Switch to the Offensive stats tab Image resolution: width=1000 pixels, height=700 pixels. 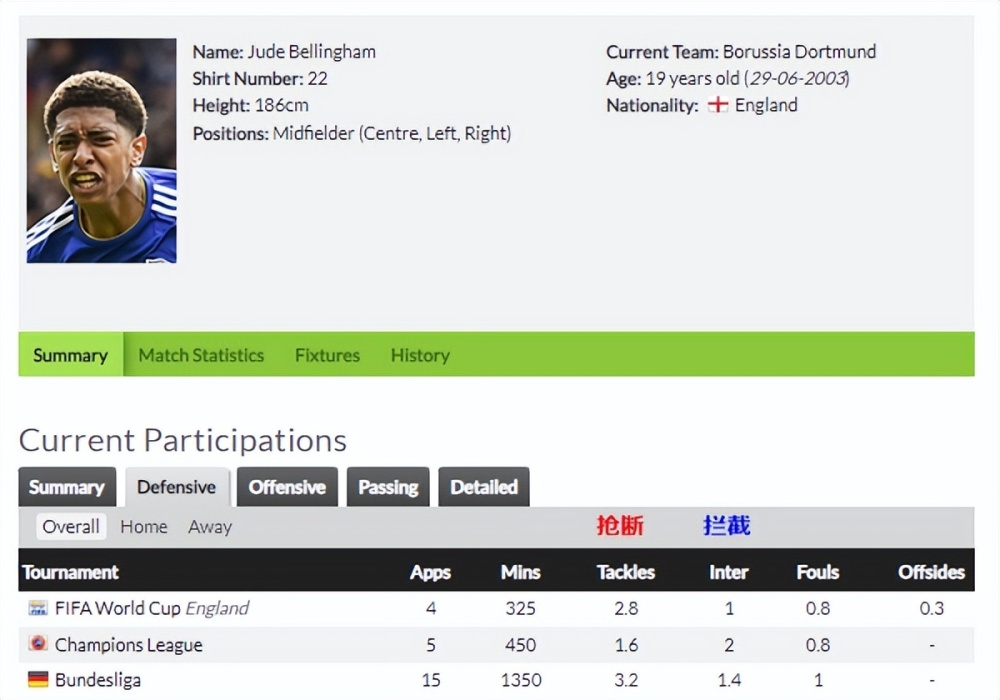click(x=287, y=487)
